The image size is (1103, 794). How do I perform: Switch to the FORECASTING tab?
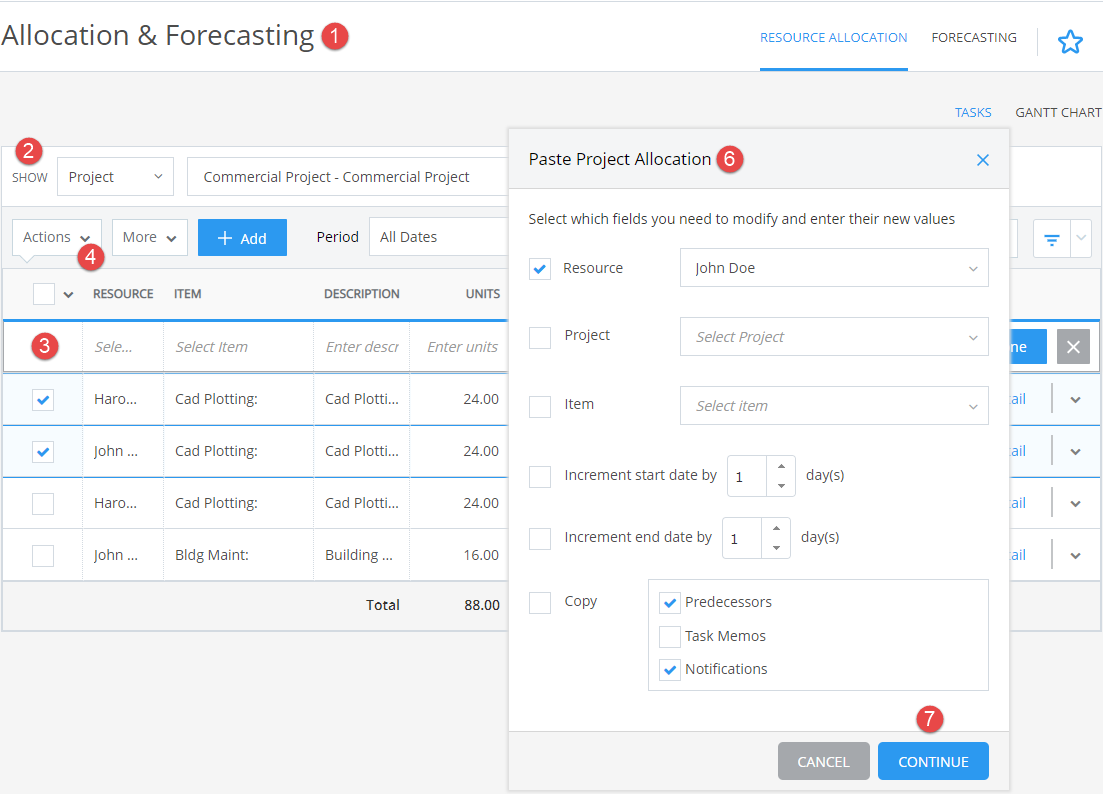(973, 37)
